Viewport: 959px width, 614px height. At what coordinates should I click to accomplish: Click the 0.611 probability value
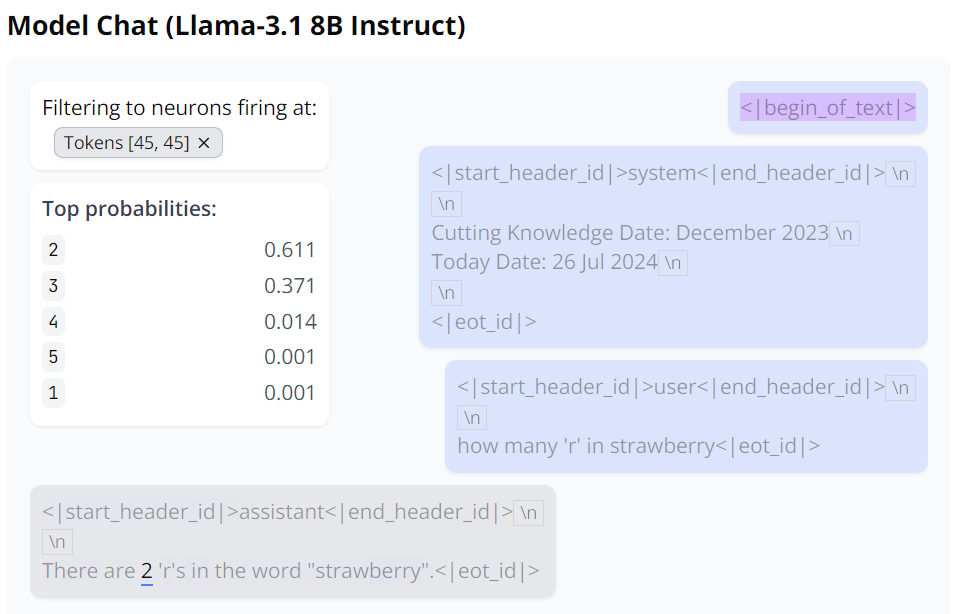[x=290, y=250]
